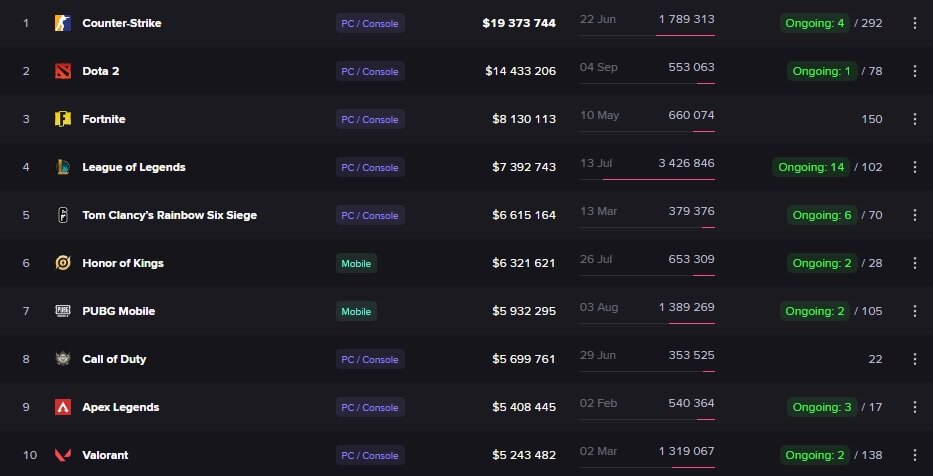Open the three-dot menu for Counter-Strike
The height and width of the screenshot is (476, 933).
point(914,23)
